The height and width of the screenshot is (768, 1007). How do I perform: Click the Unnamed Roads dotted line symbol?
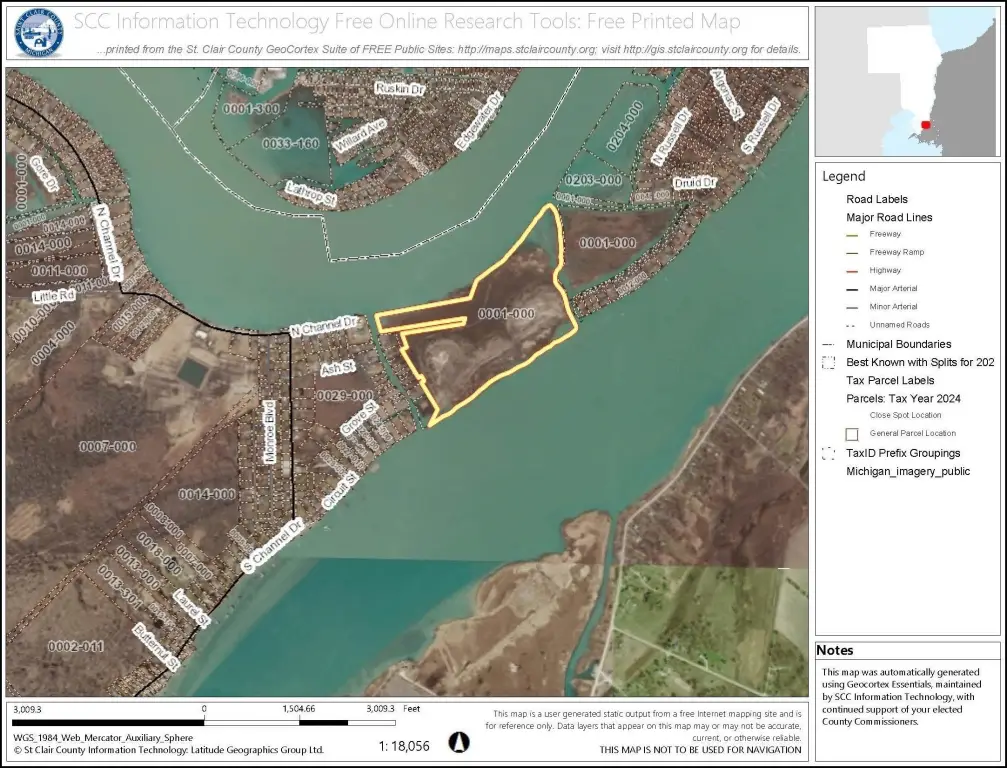(x=852, y=325)
